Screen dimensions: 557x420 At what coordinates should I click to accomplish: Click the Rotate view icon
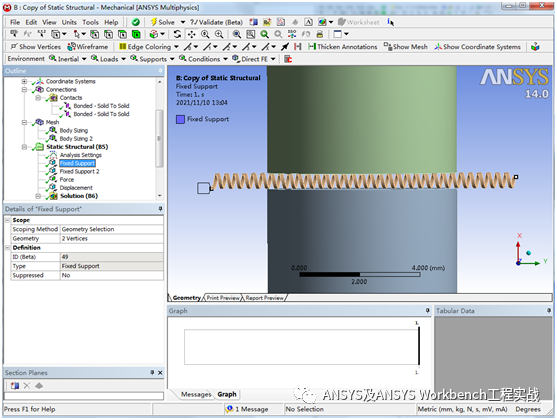pyautogui.click(x=177, y=34)
